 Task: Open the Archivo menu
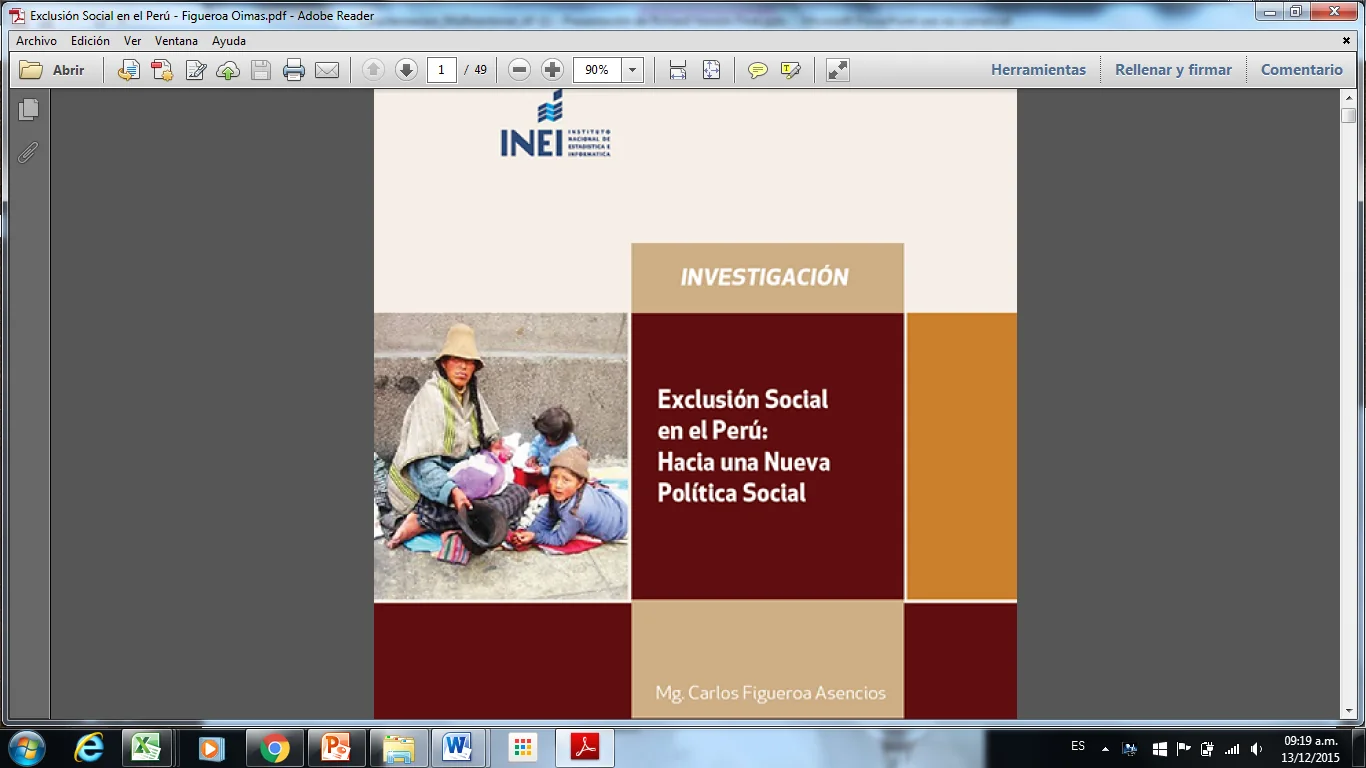(x=36, y=41)
